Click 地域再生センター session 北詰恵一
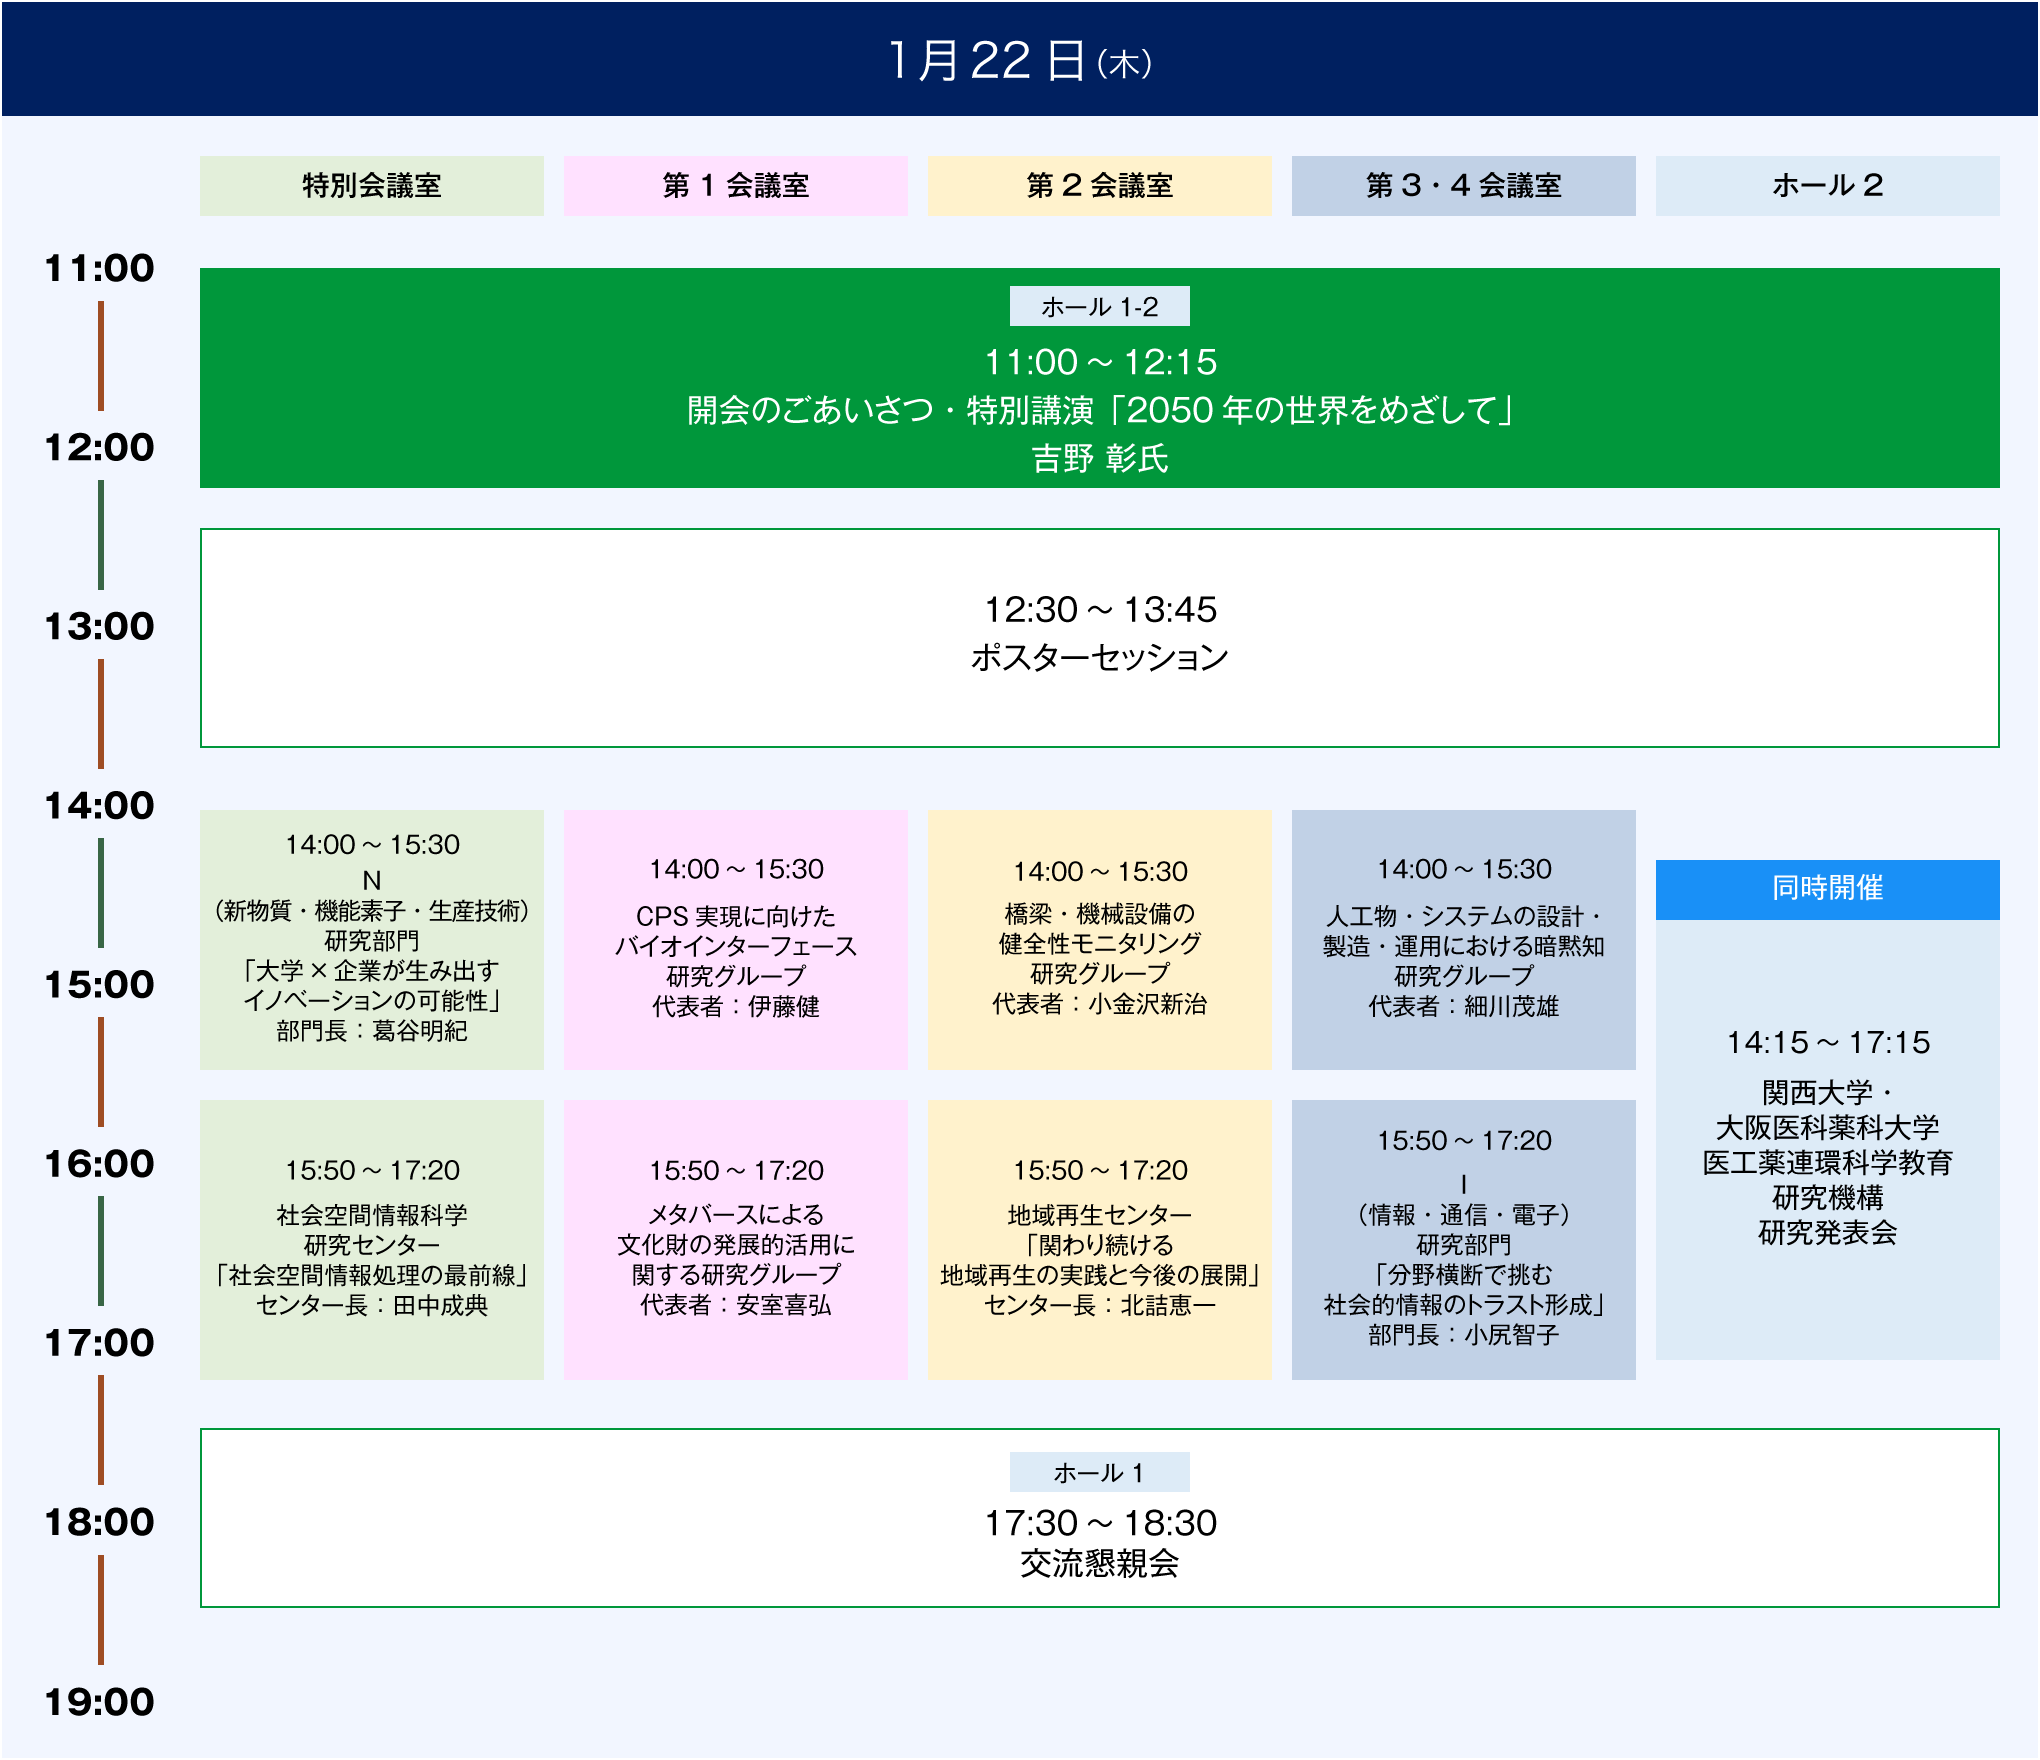Image resolution: width=2040 pixels, height=1760 pixels. 1099,1240
